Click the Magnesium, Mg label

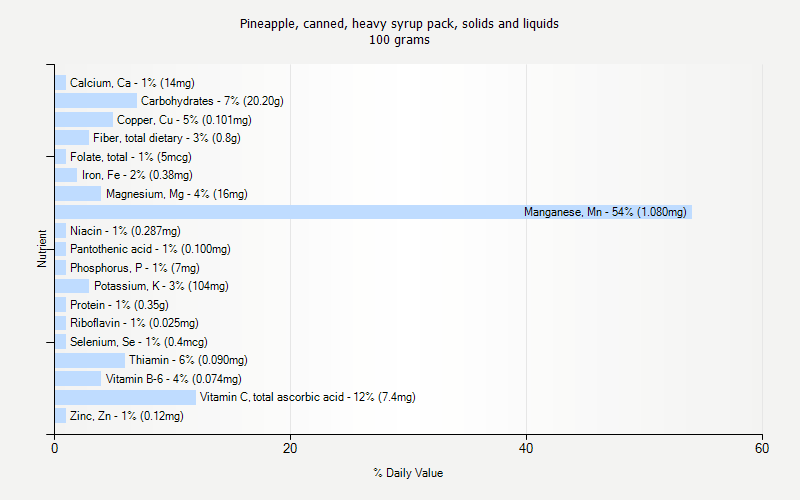(176, 194)
